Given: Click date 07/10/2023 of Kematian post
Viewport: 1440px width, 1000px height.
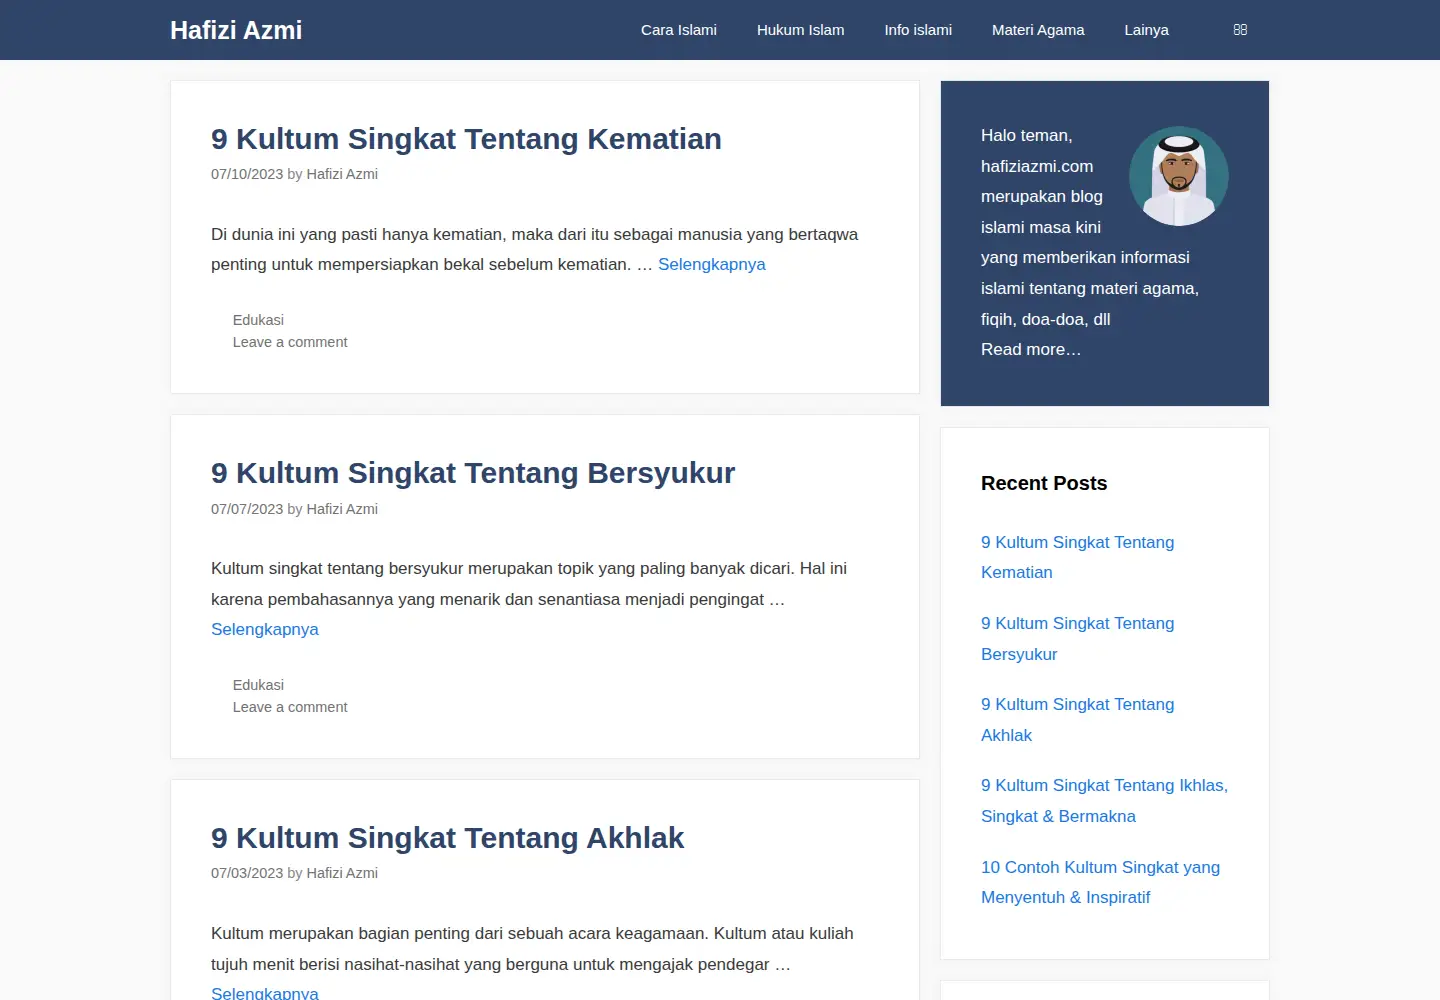Looking at the screenshot, I should [247, 174].
